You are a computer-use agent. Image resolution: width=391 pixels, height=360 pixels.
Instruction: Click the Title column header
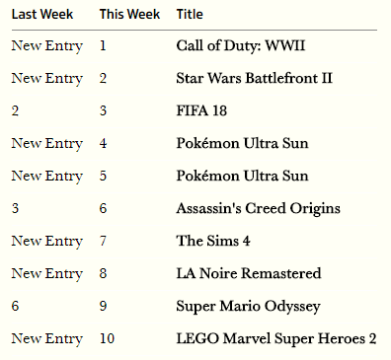point(190,14)
